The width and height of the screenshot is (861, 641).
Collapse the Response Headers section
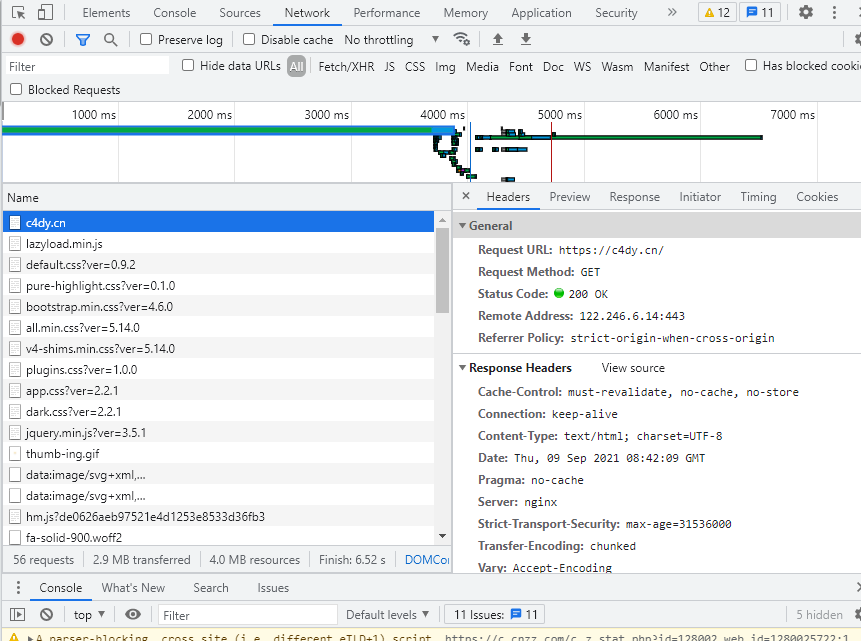[x=462, y=368]
